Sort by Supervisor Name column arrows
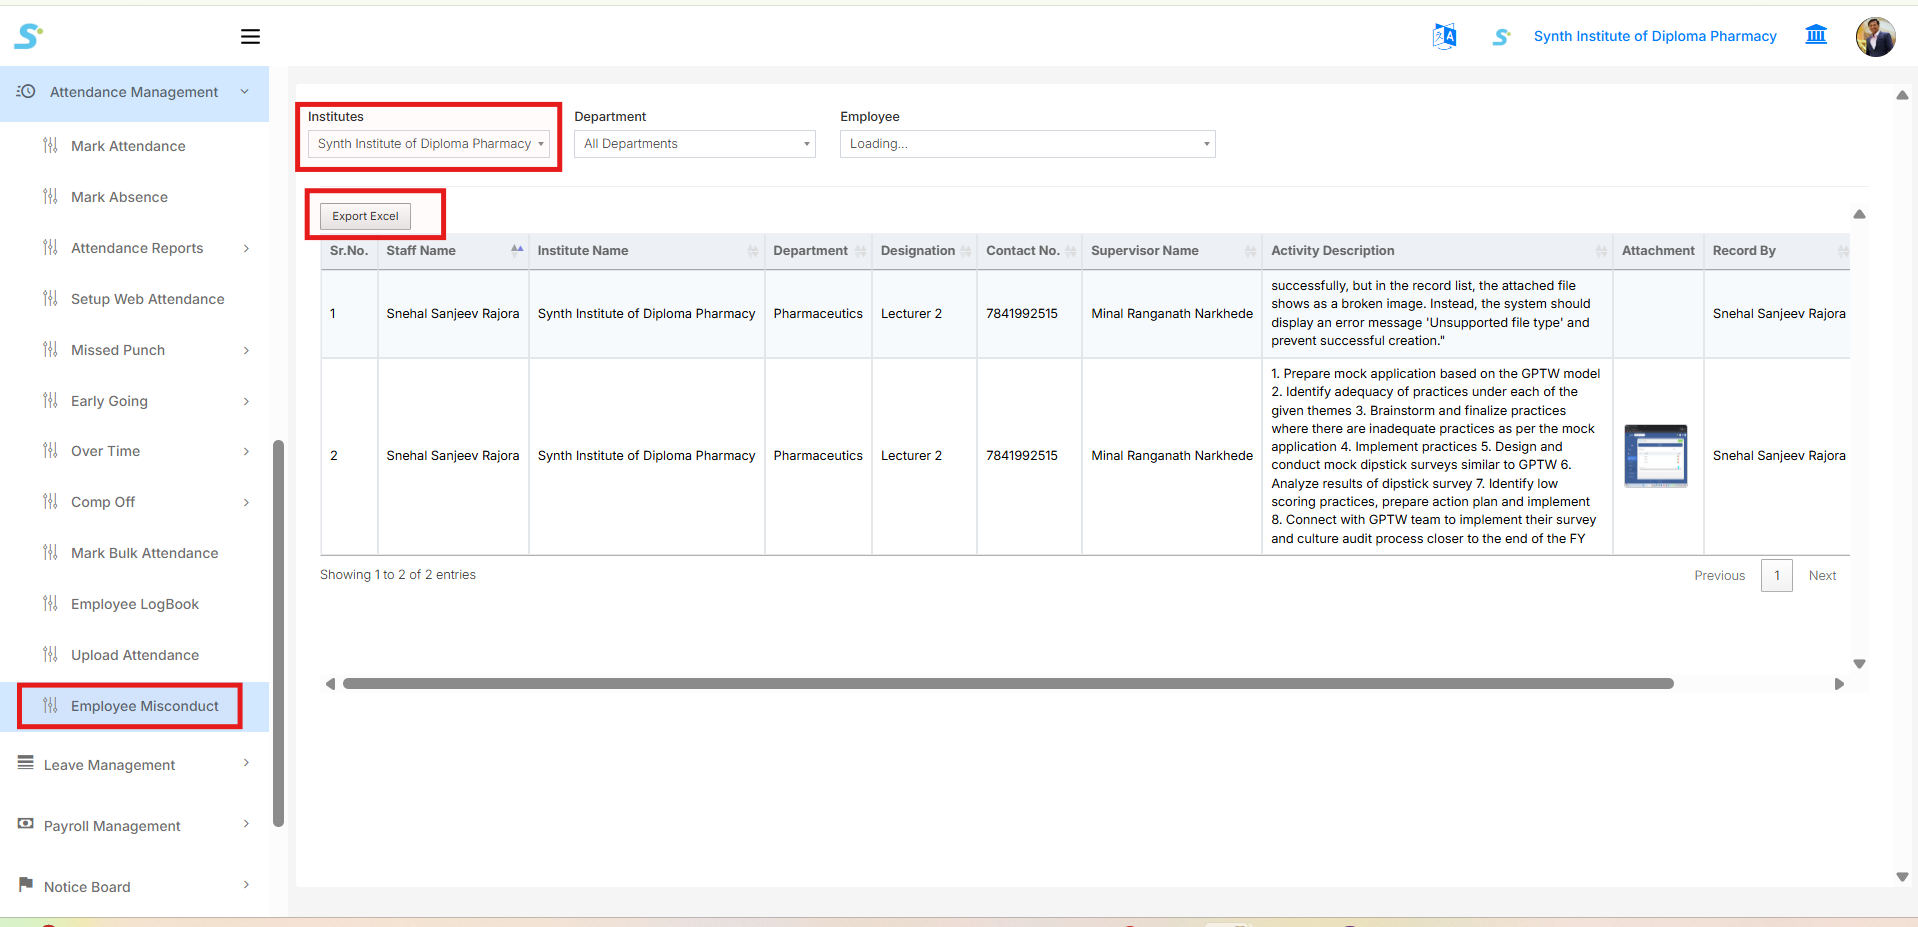The image size is (1918, 927). 1250,251
